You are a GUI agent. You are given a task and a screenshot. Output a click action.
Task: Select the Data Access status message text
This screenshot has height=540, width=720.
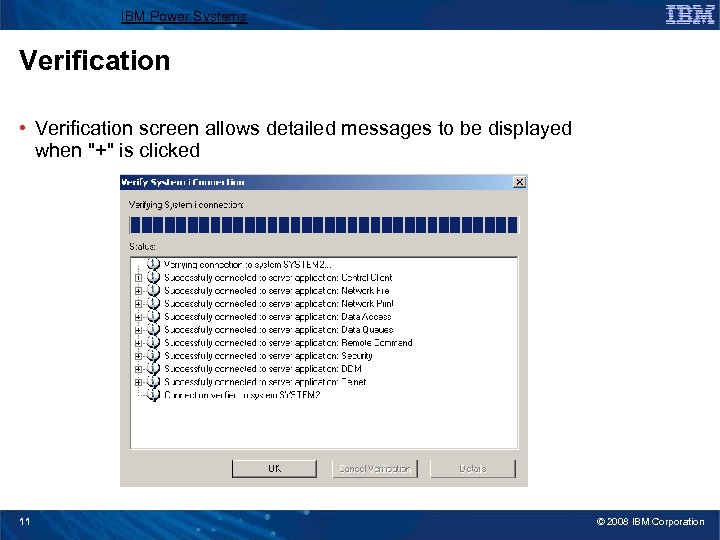point(278,317)
